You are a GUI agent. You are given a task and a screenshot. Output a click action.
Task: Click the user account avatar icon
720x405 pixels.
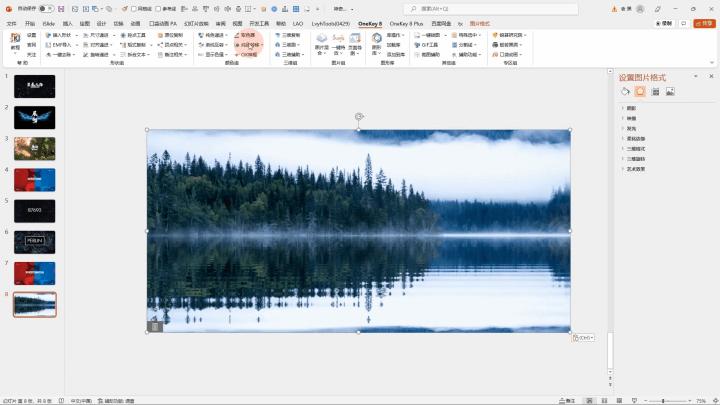point(640,9)
